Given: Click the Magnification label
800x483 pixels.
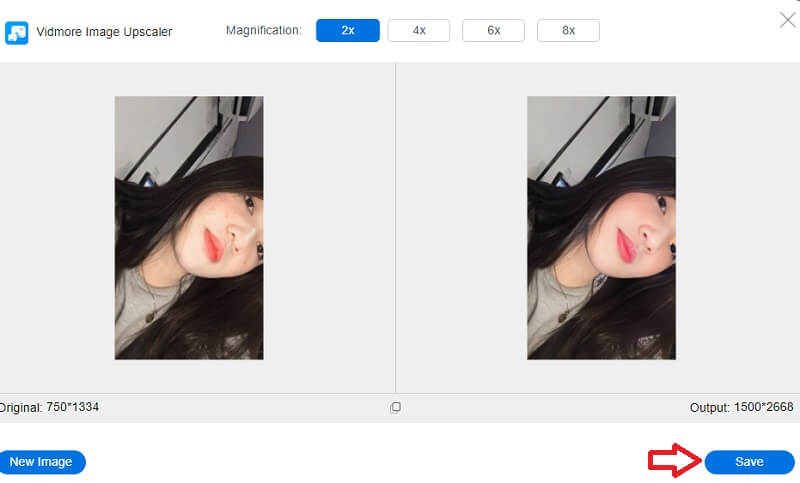Looking at the screenshot, I should click(263, 30).
